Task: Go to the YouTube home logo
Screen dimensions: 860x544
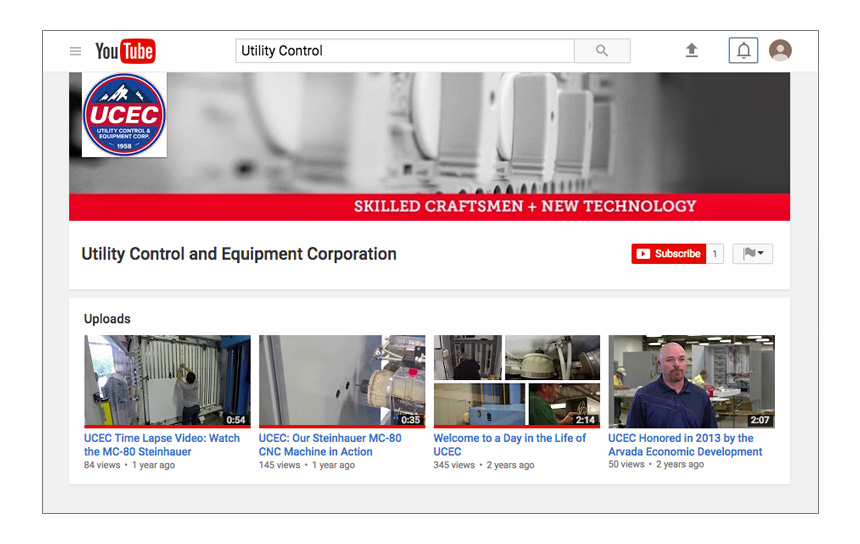Action: 125,51
